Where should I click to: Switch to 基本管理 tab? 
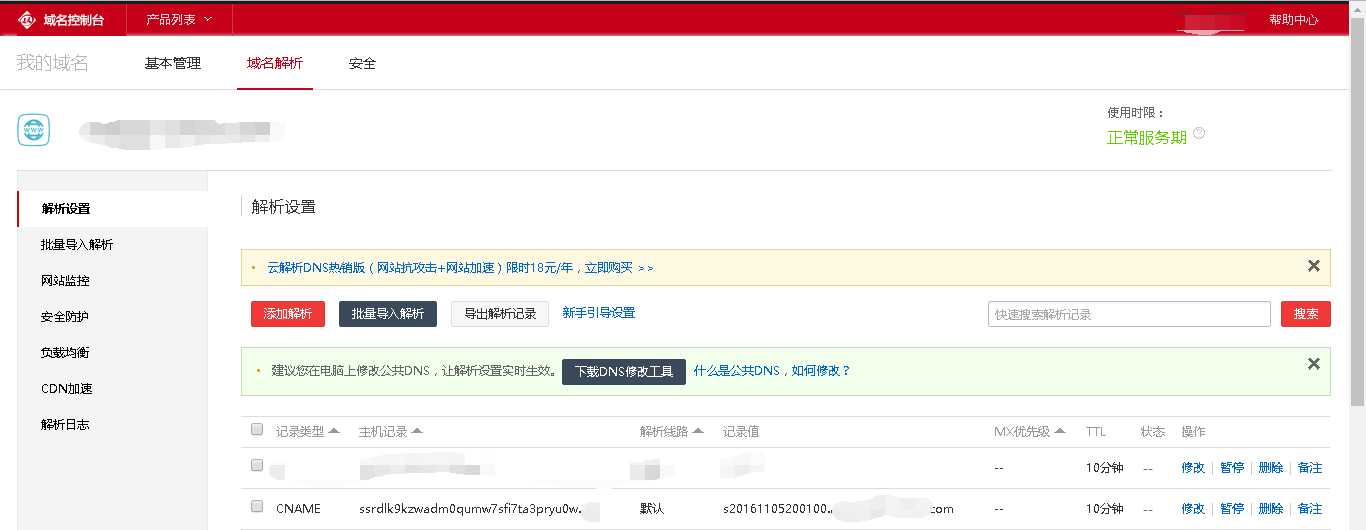173,63
